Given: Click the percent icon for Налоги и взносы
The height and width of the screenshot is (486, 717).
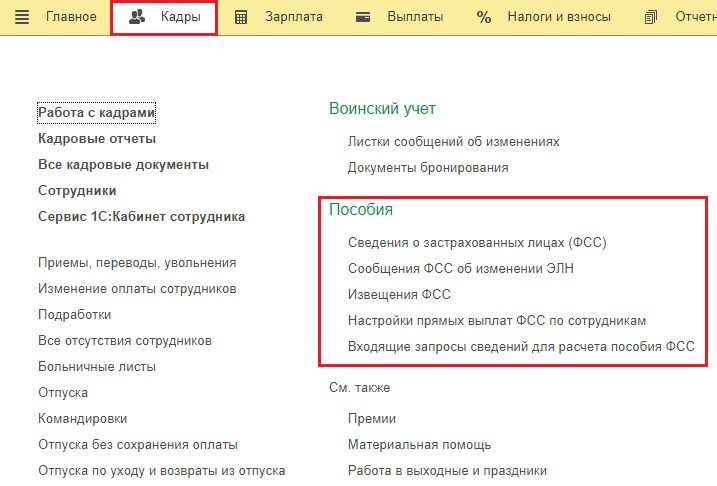Looking at the screenshot, I should pyautogui.click(x=484, y=17).
